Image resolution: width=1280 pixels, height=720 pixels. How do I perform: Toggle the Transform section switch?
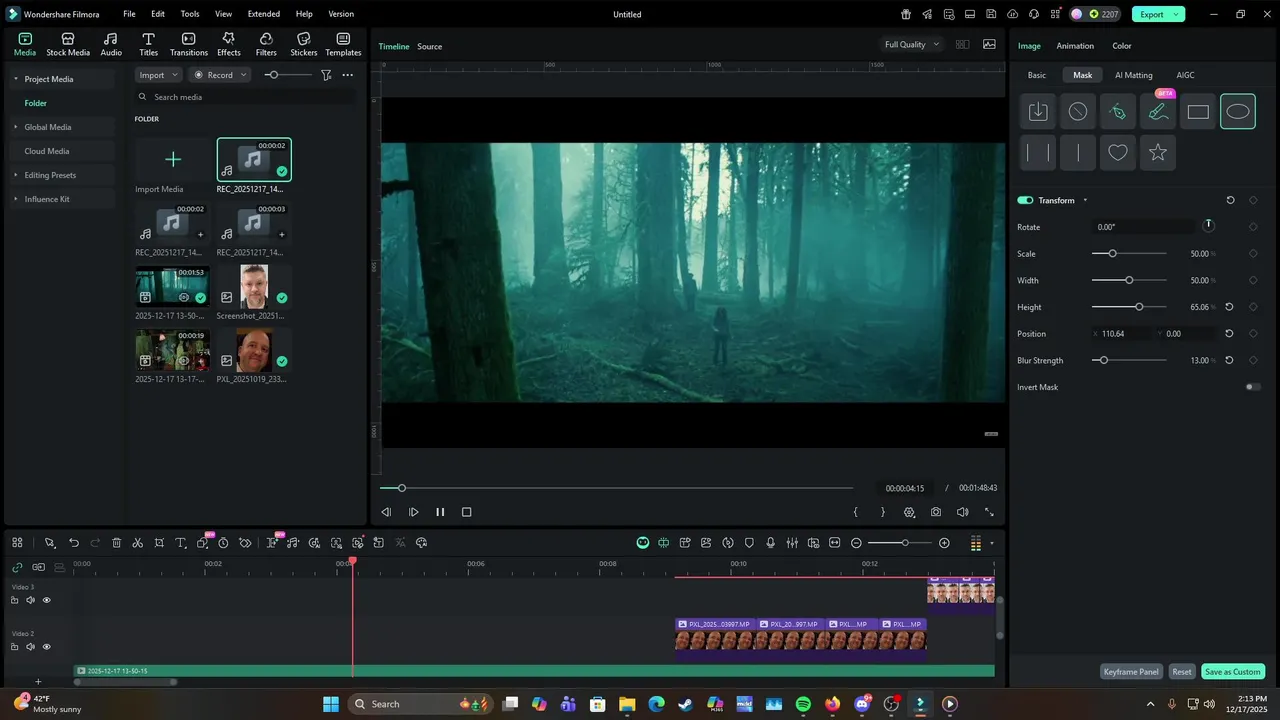pyautogui.click(x=1025, y=200)
